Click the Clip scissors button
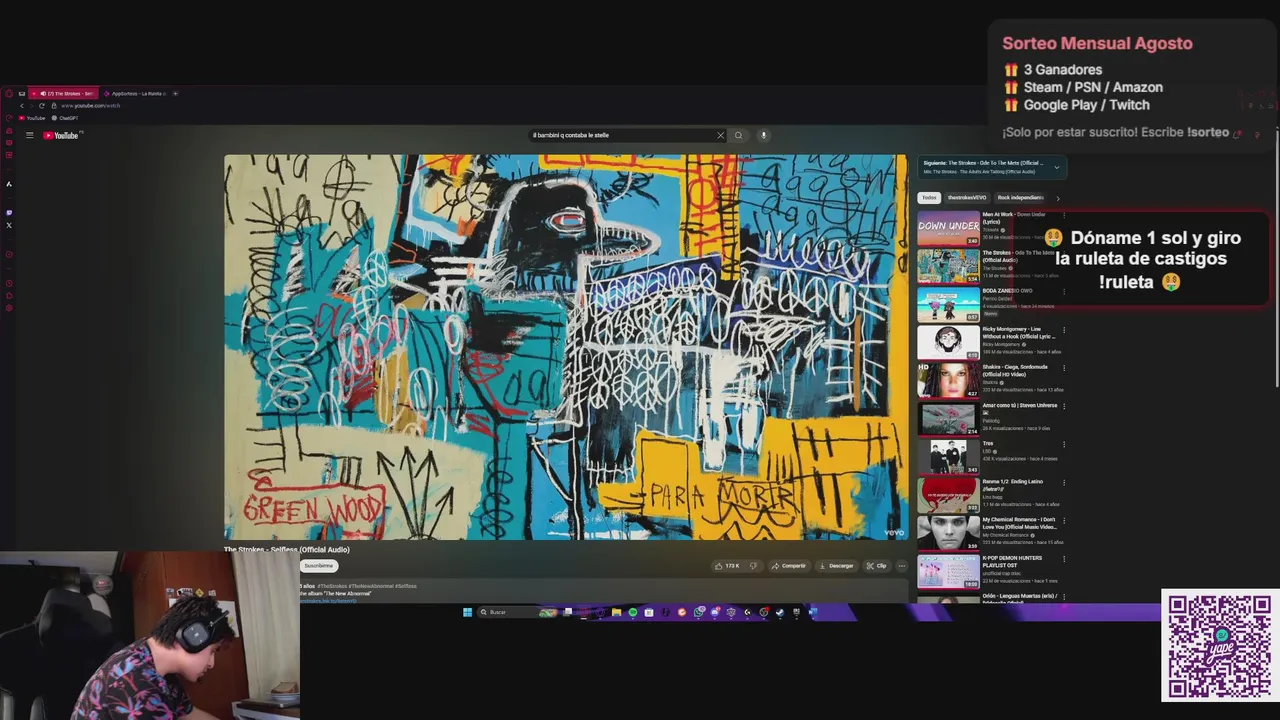The image size is (1280, 720). [x=876, y=566]
